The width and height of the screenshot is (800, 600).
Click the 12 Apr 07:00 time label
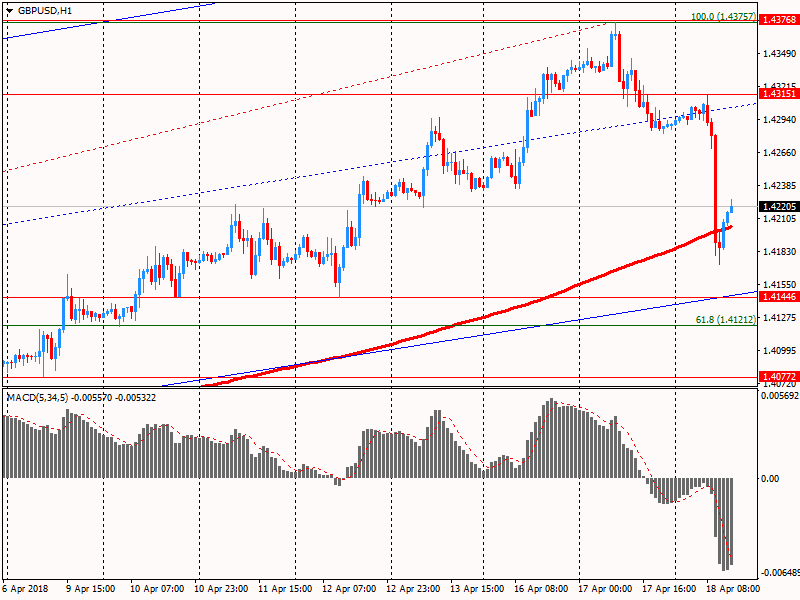pos(349,589)
